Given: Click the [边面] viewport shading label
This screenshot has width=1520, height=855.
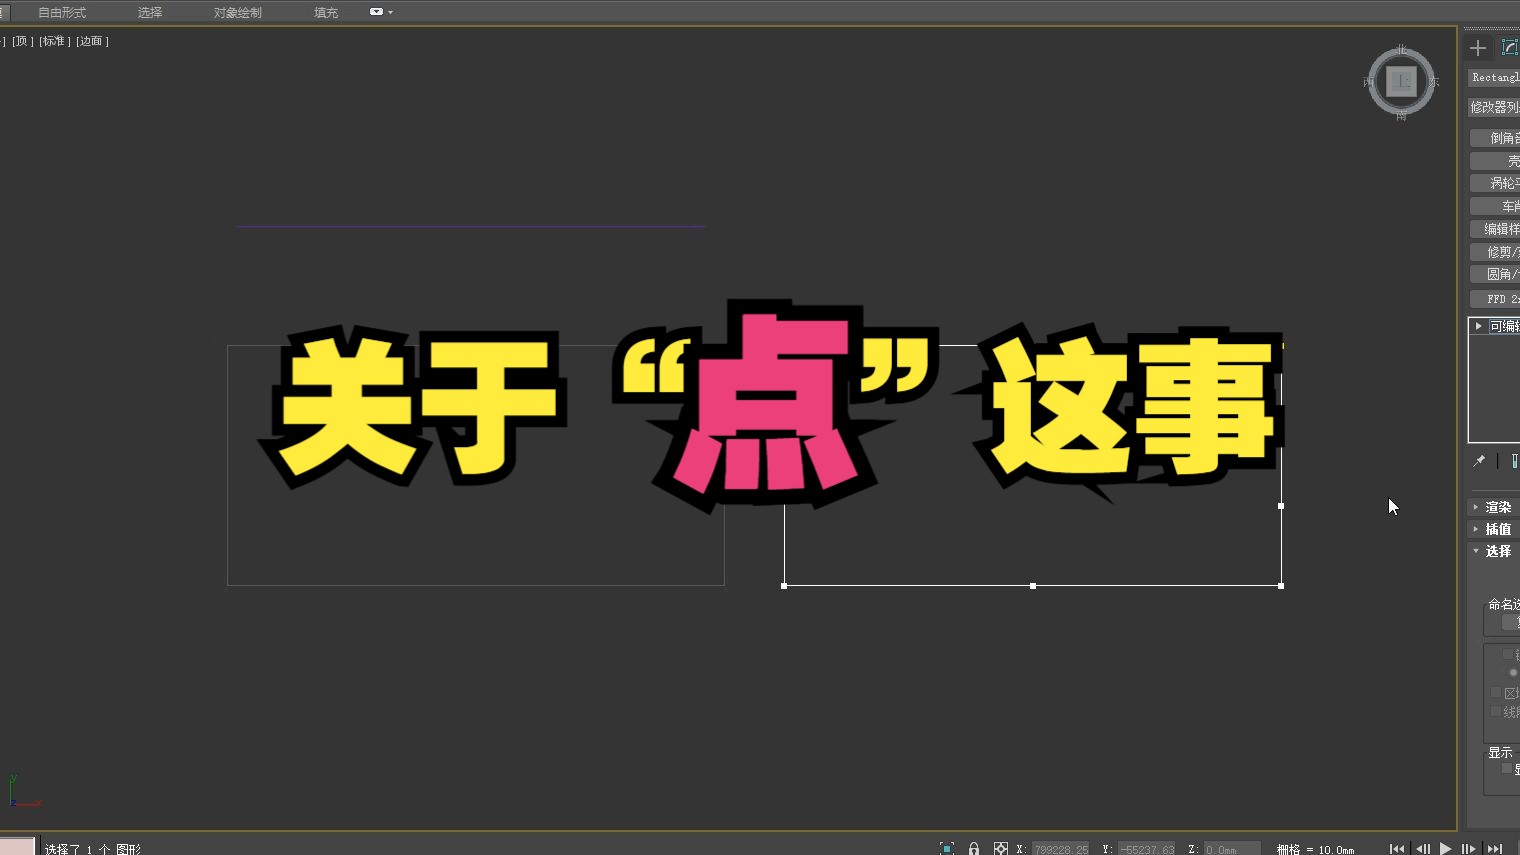Looking at the screenshot, I should pyautogui.click(x=91, y=41).
